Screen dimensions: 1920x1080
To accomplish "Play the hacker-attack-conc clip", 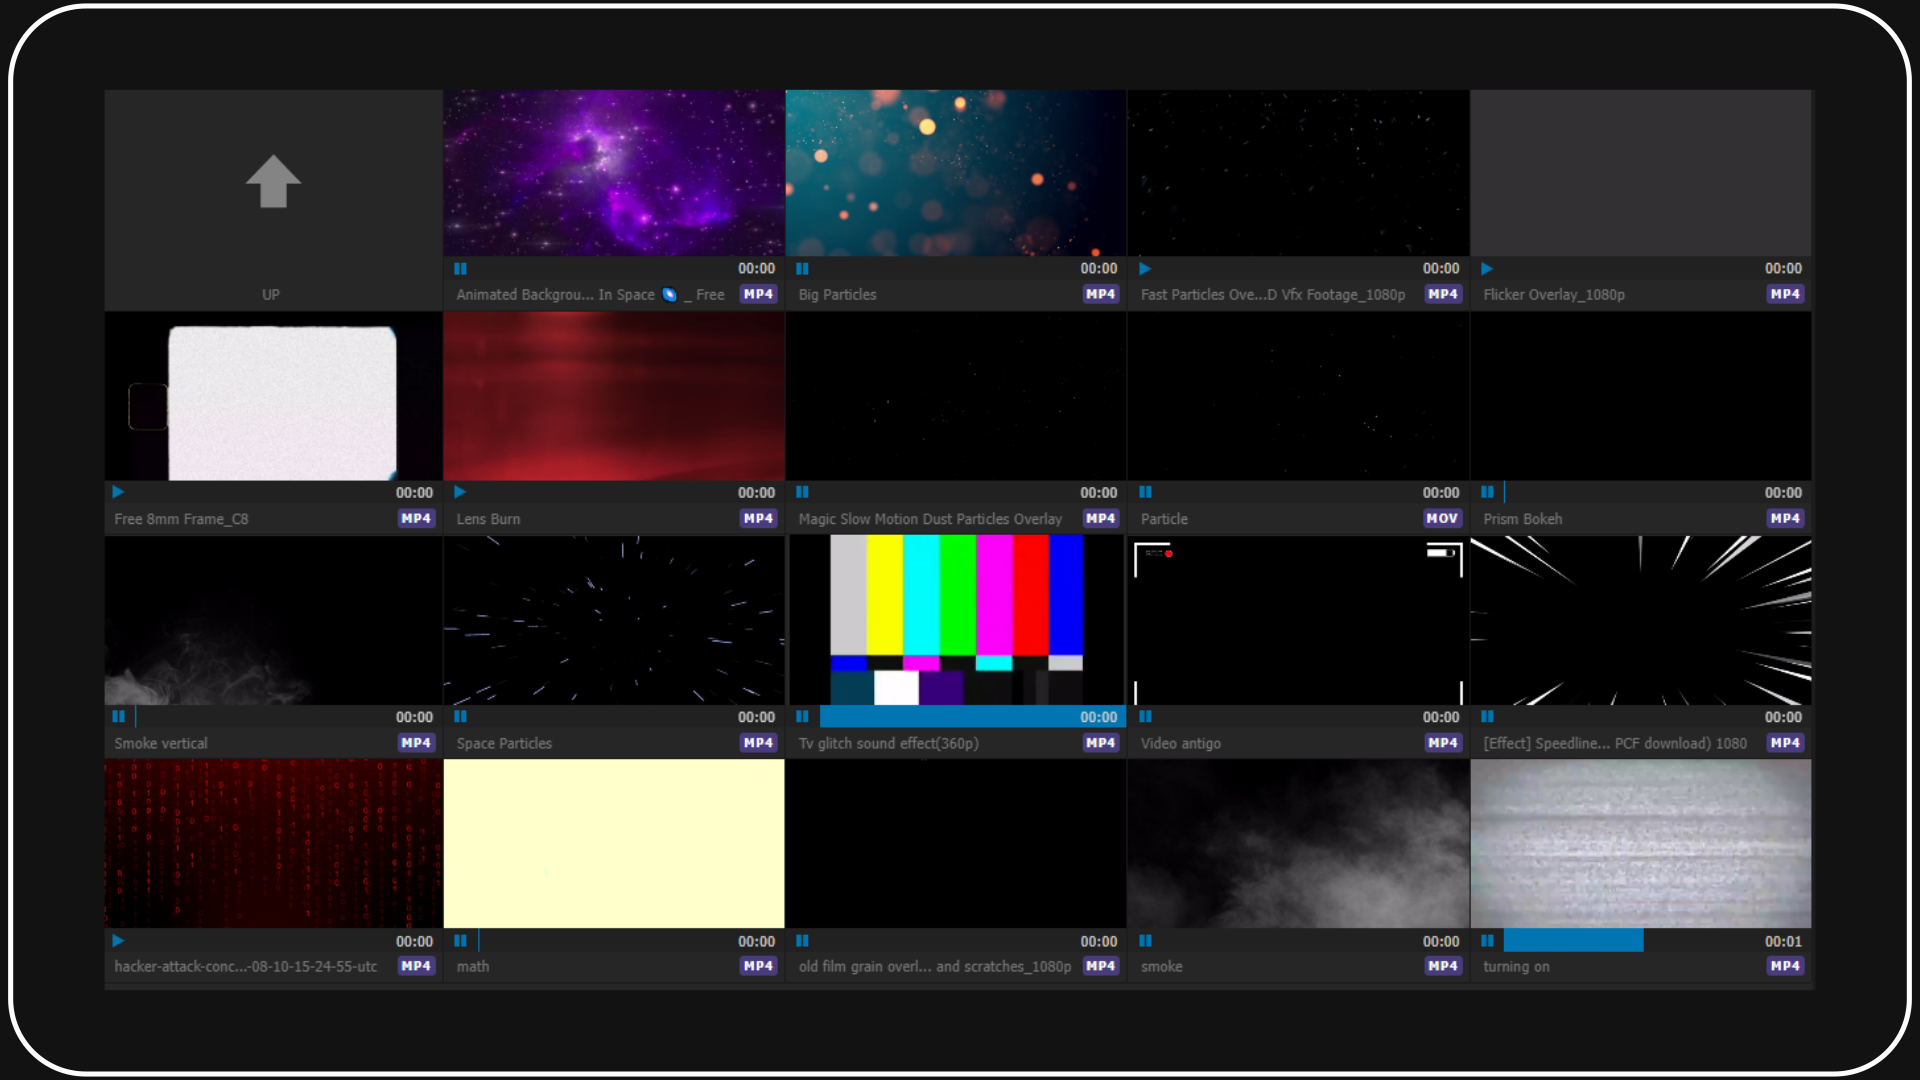I will click(118, 940).
